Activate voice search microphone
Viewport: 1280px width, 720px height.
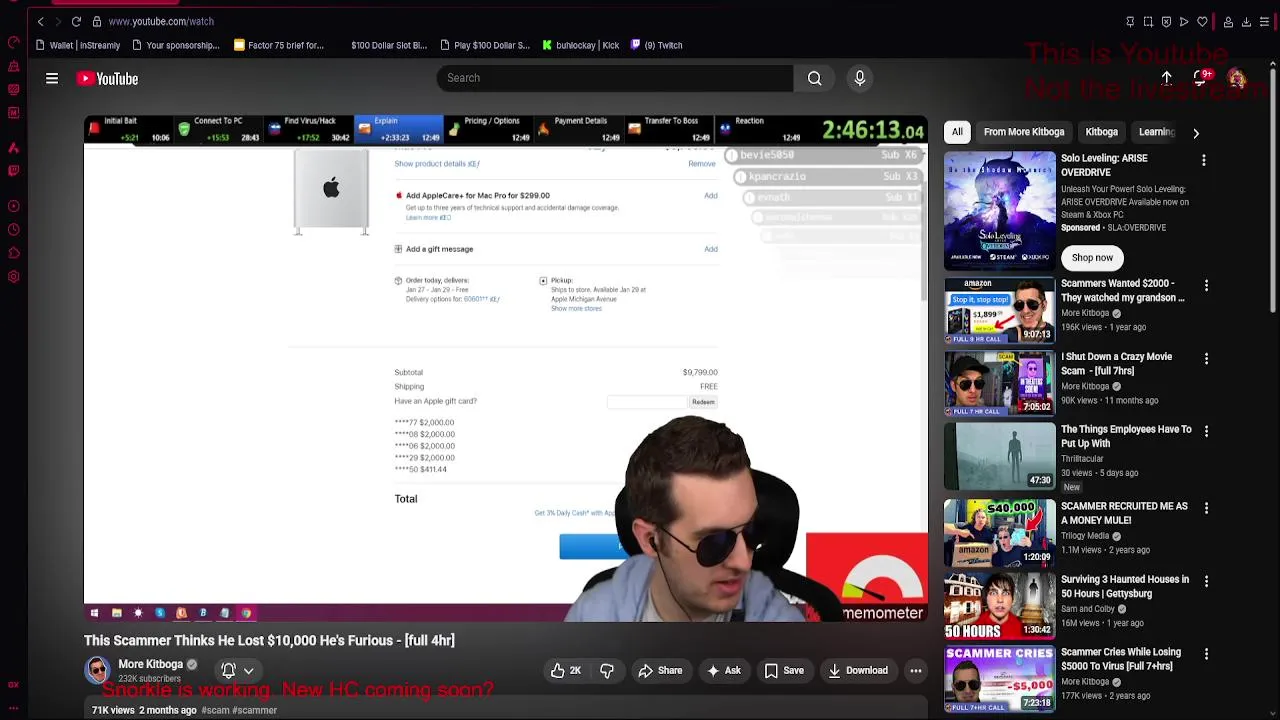coord(860,78)
